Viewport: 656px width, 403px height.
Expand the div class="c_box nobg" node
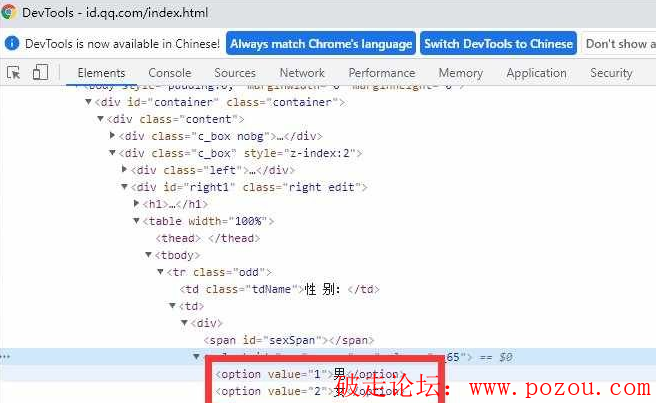click(x=112, y=136)
